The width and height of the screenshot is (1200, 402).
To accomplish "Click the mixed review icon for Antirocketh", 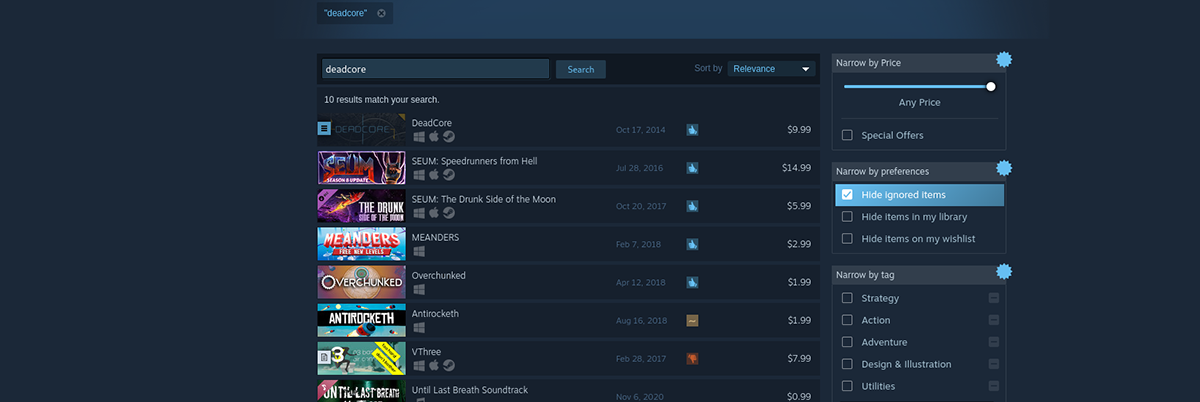I will tap(692, 320).
